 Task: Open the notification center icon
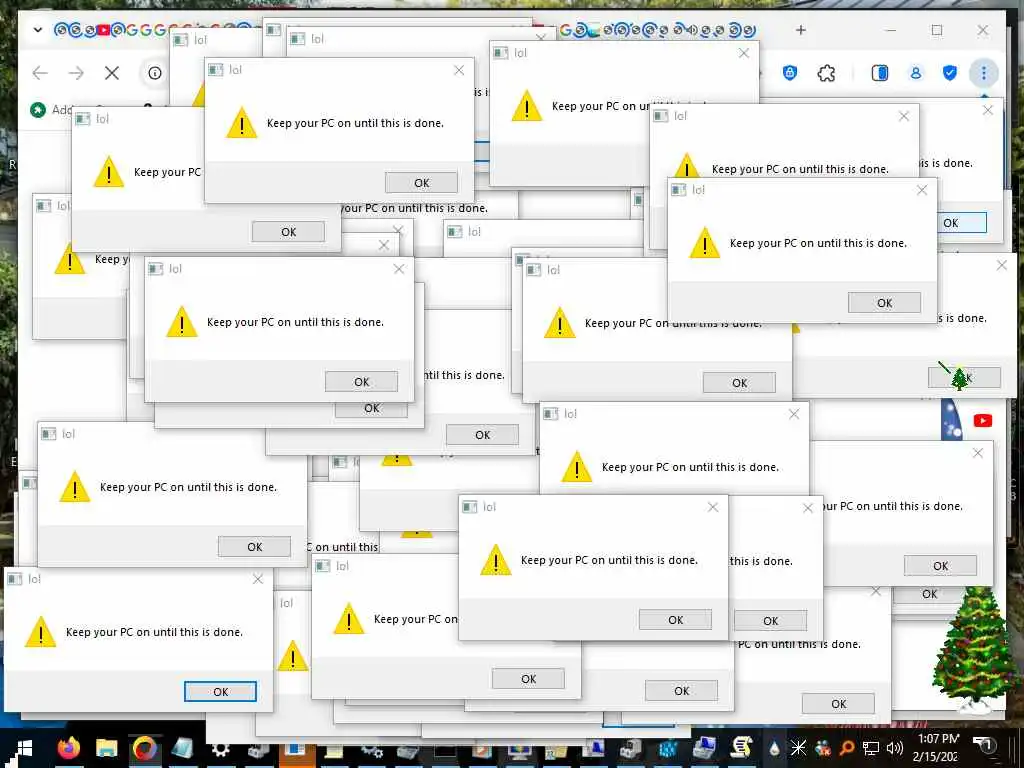[x=986, y=744]
